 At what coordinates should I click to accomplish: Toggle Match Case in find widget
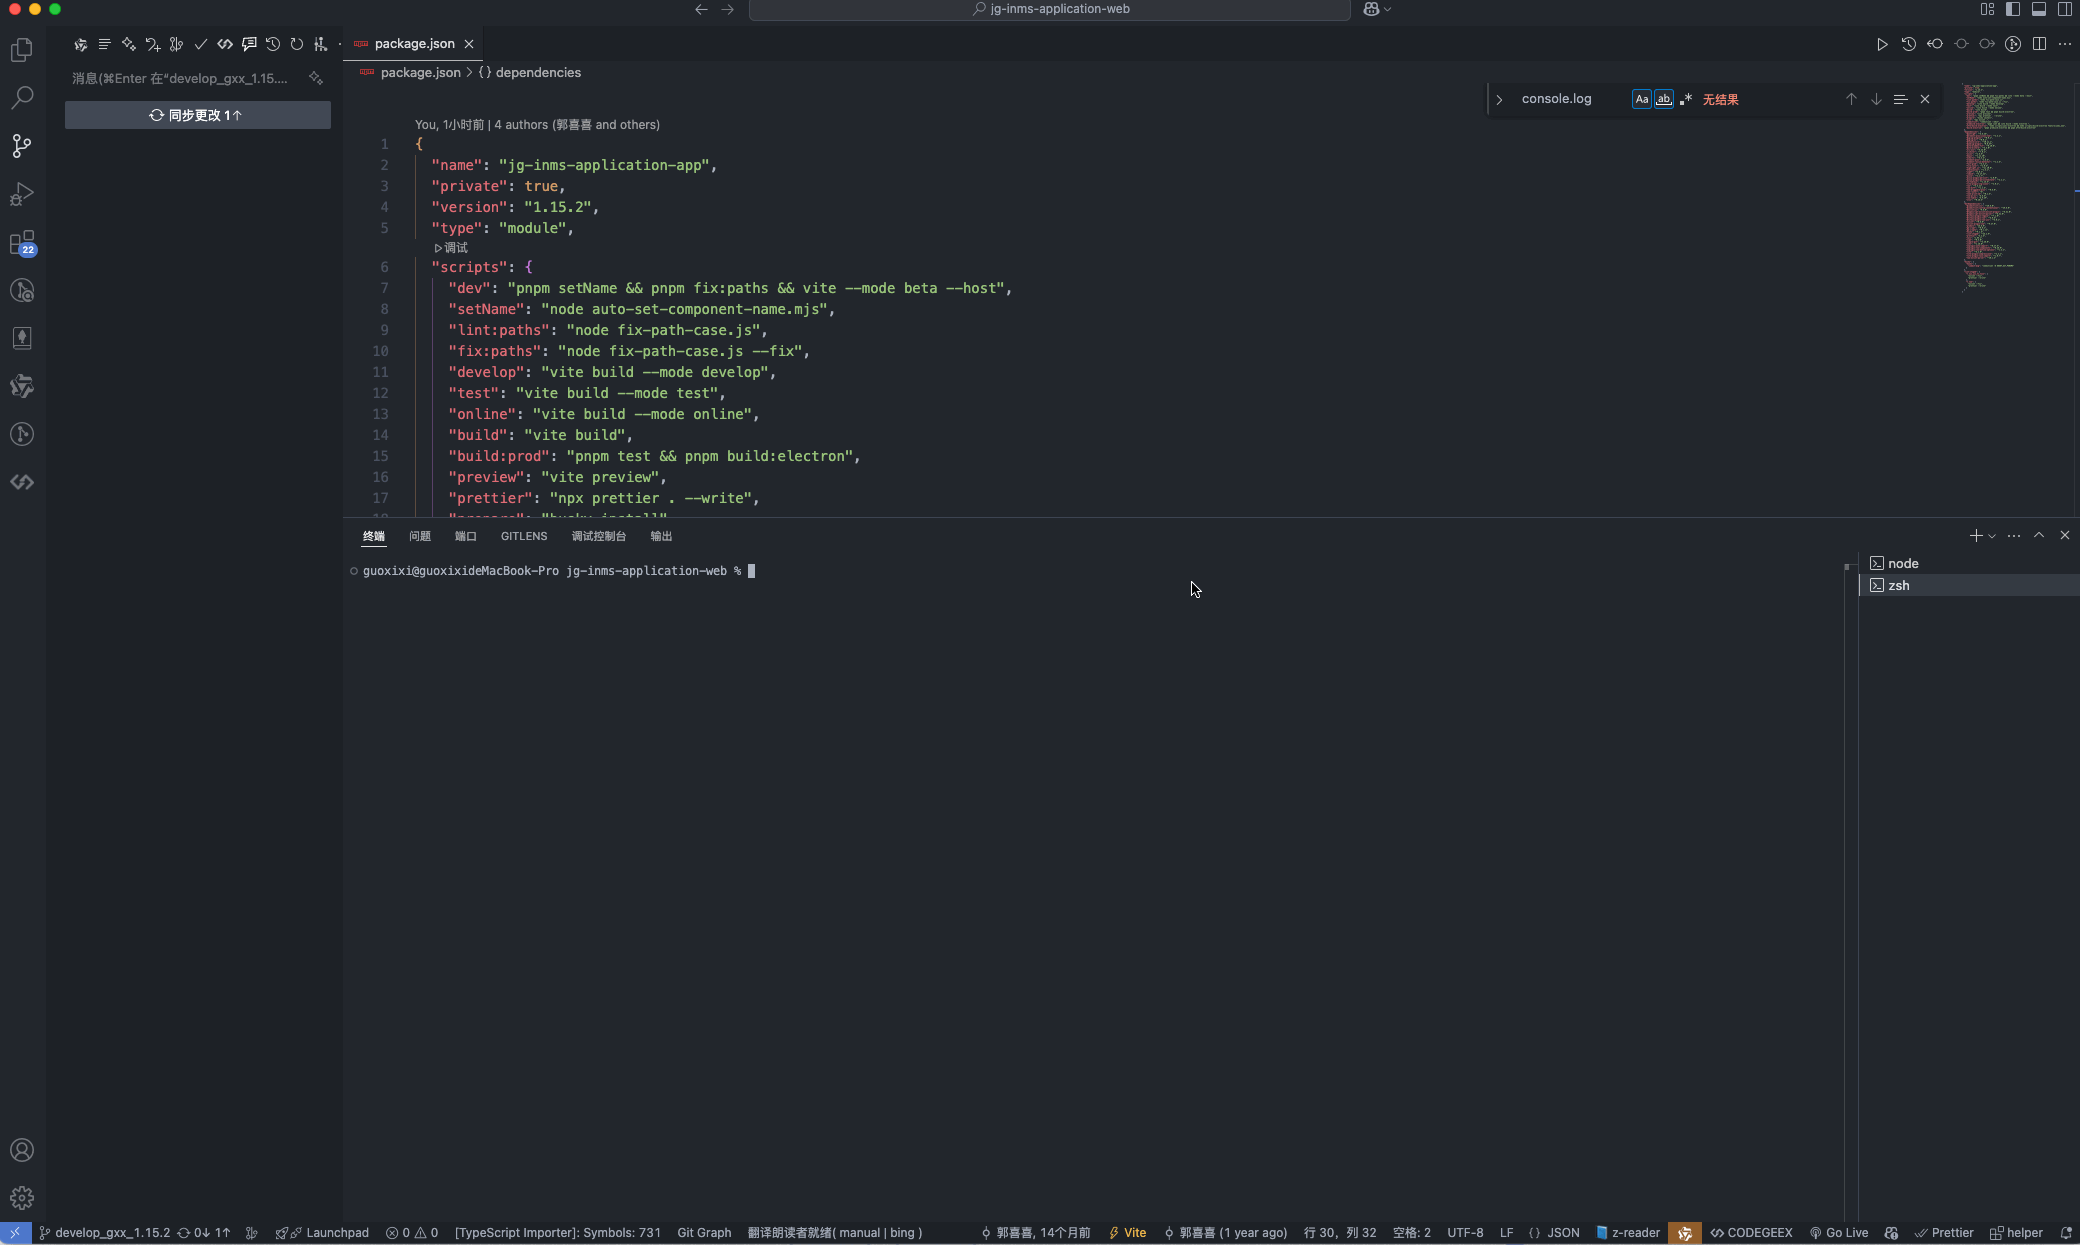click(1641, 99)
